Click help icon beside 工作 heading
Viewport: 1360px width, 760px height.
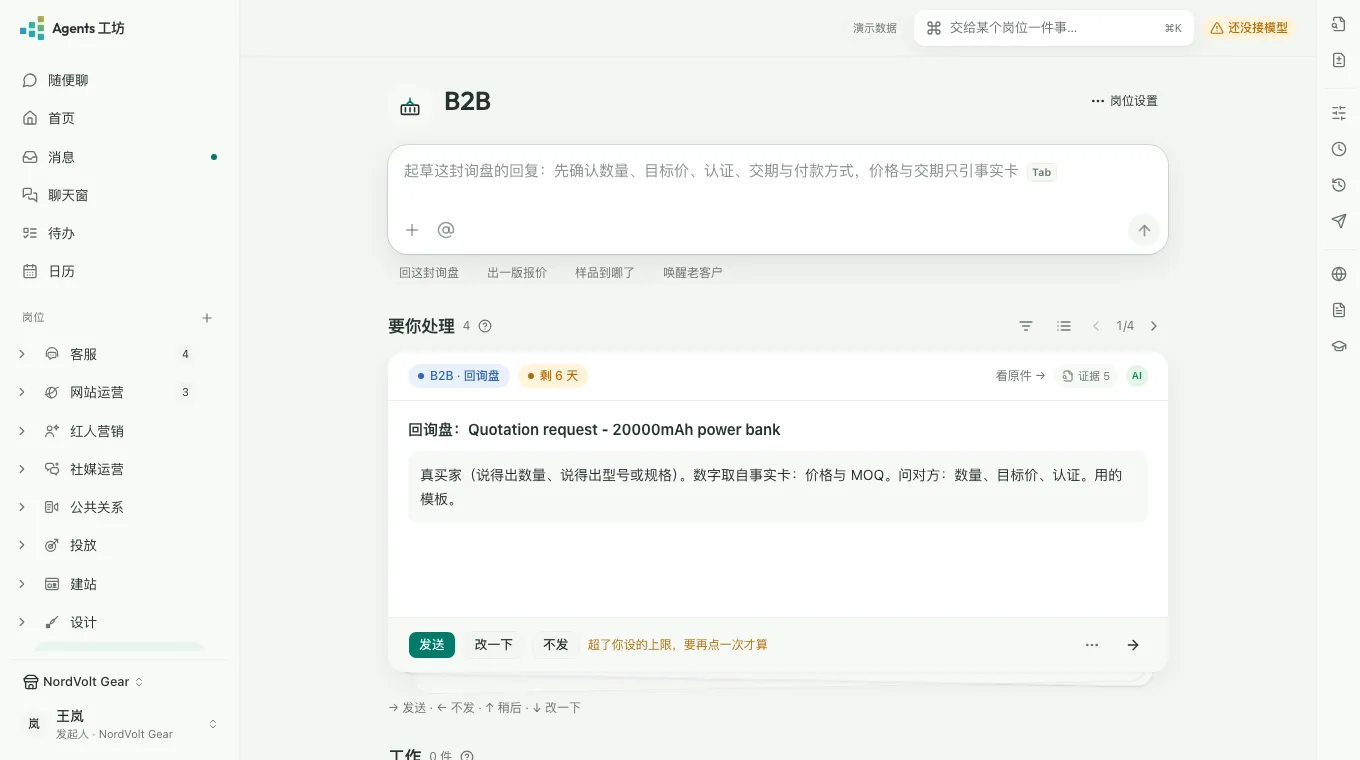click(x=467, y=756)
